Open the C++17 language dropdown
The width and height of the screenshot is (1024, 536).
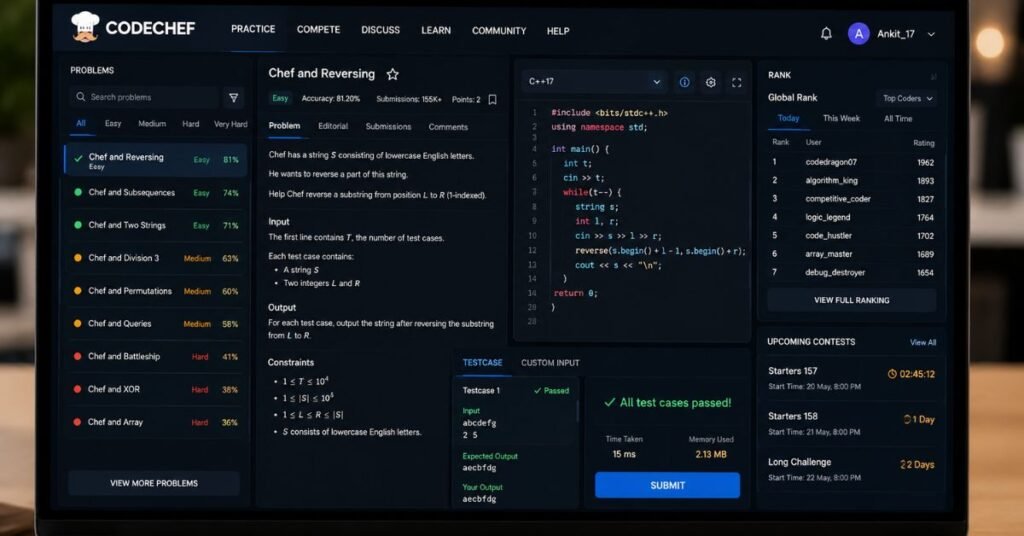[594, 82]
